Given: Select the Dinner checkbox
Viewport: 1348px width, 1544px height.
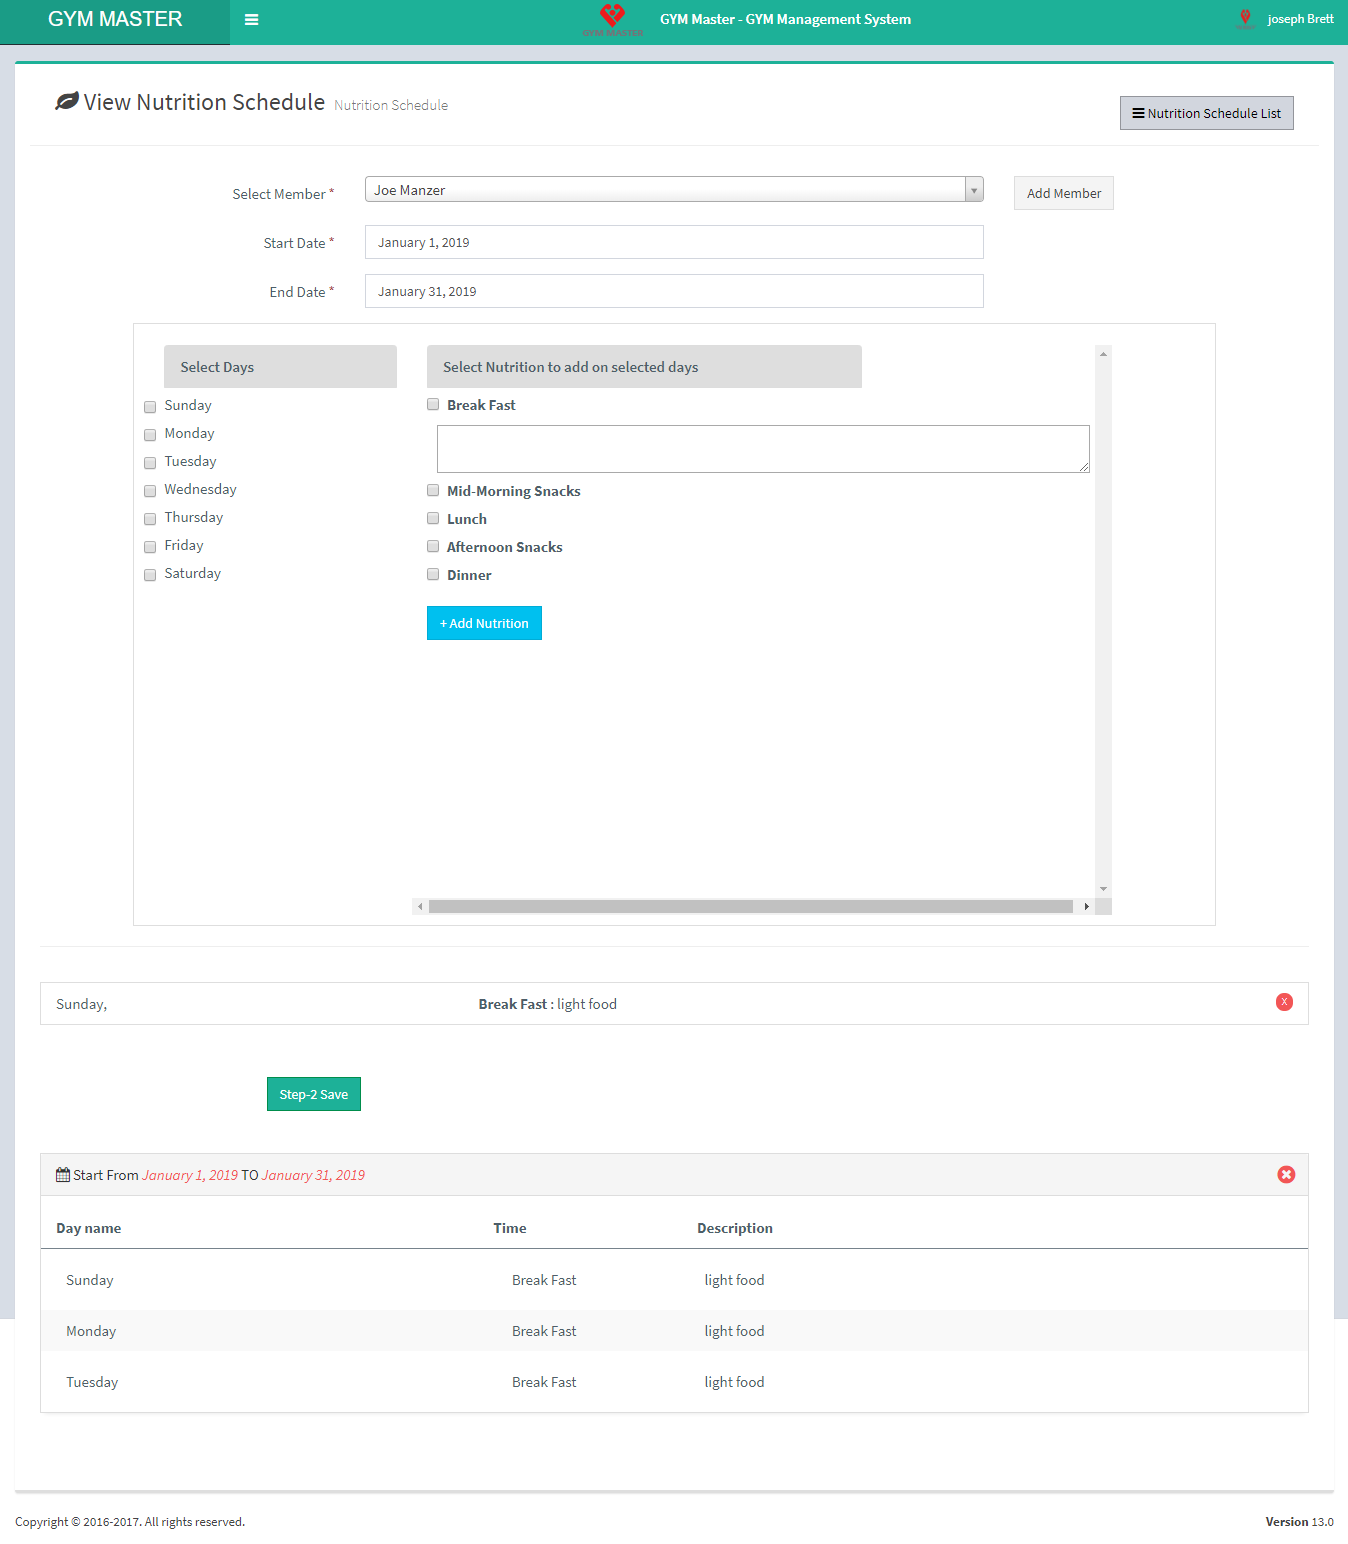Looking at the screenshot, I should pyautogui.click(x=433, y=574).
